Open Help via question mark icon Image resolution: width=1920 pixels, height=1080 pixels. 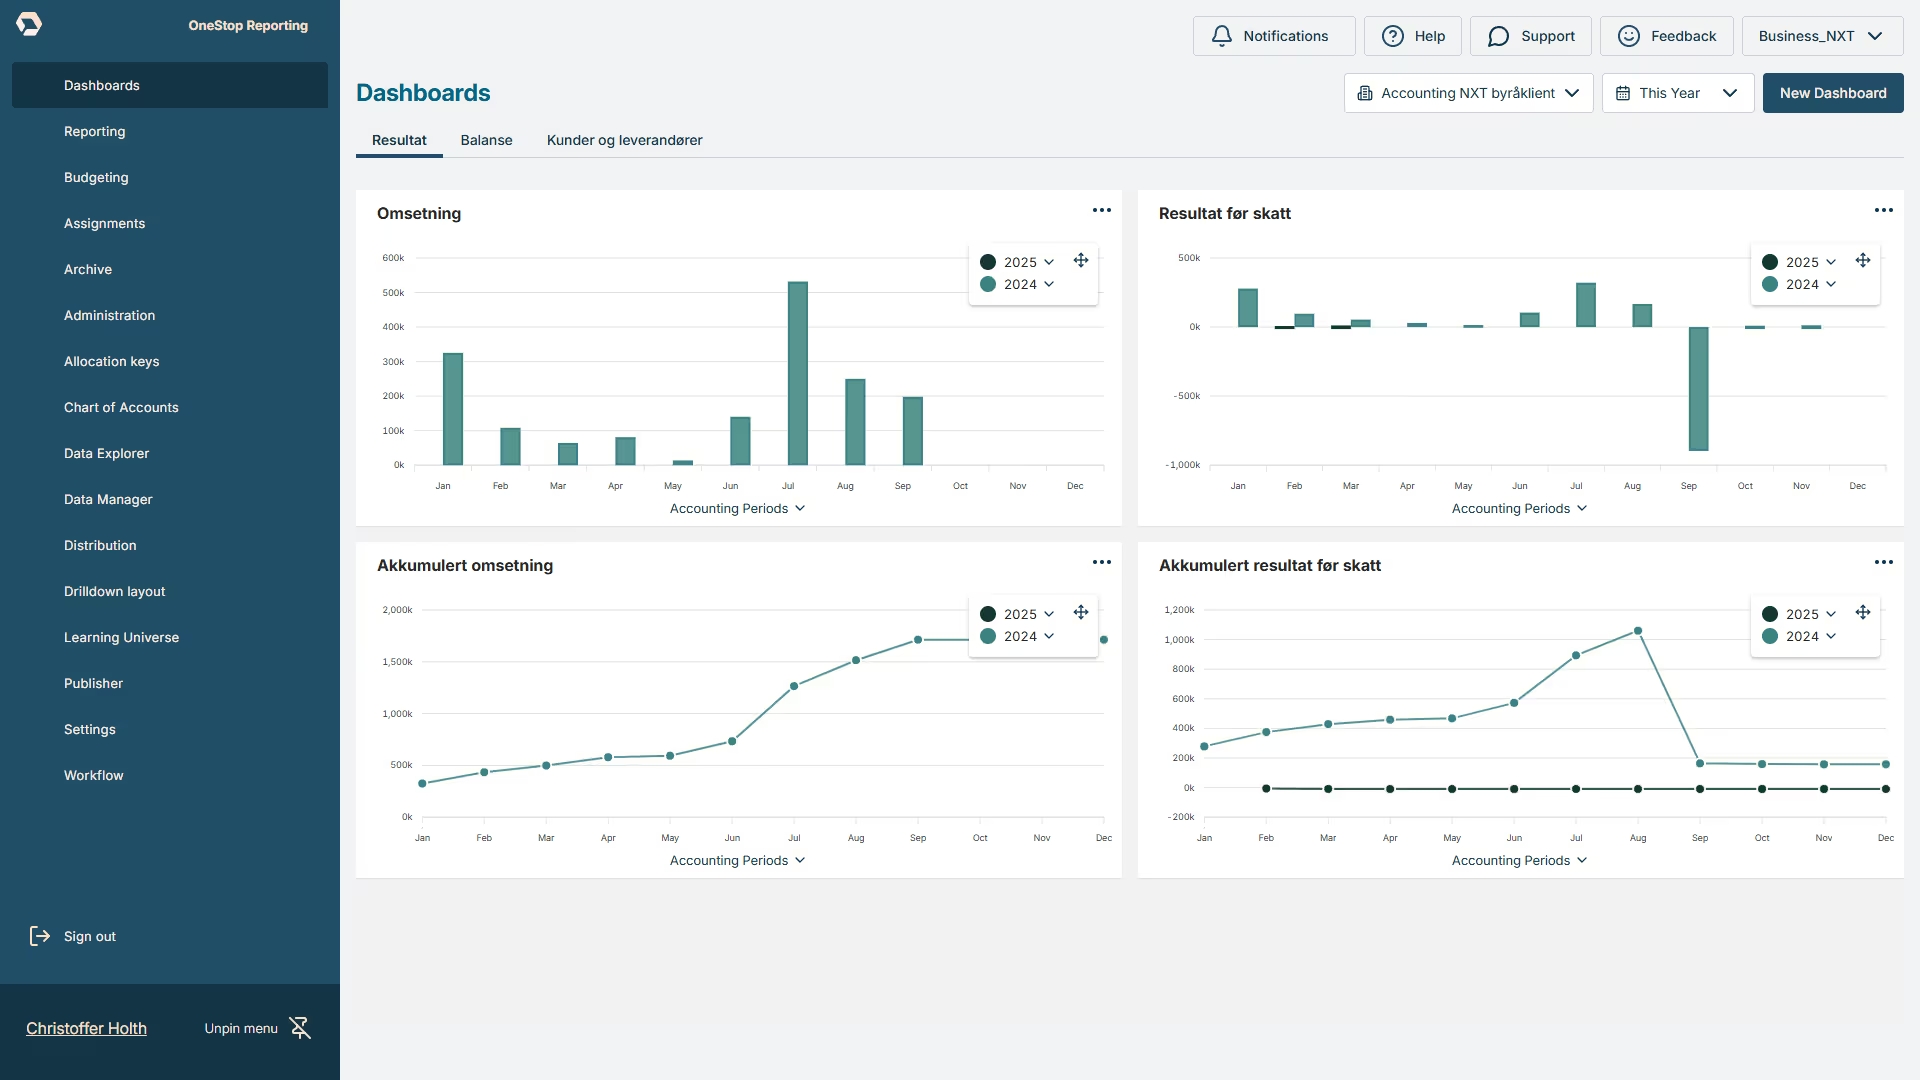click(1392, 36)
